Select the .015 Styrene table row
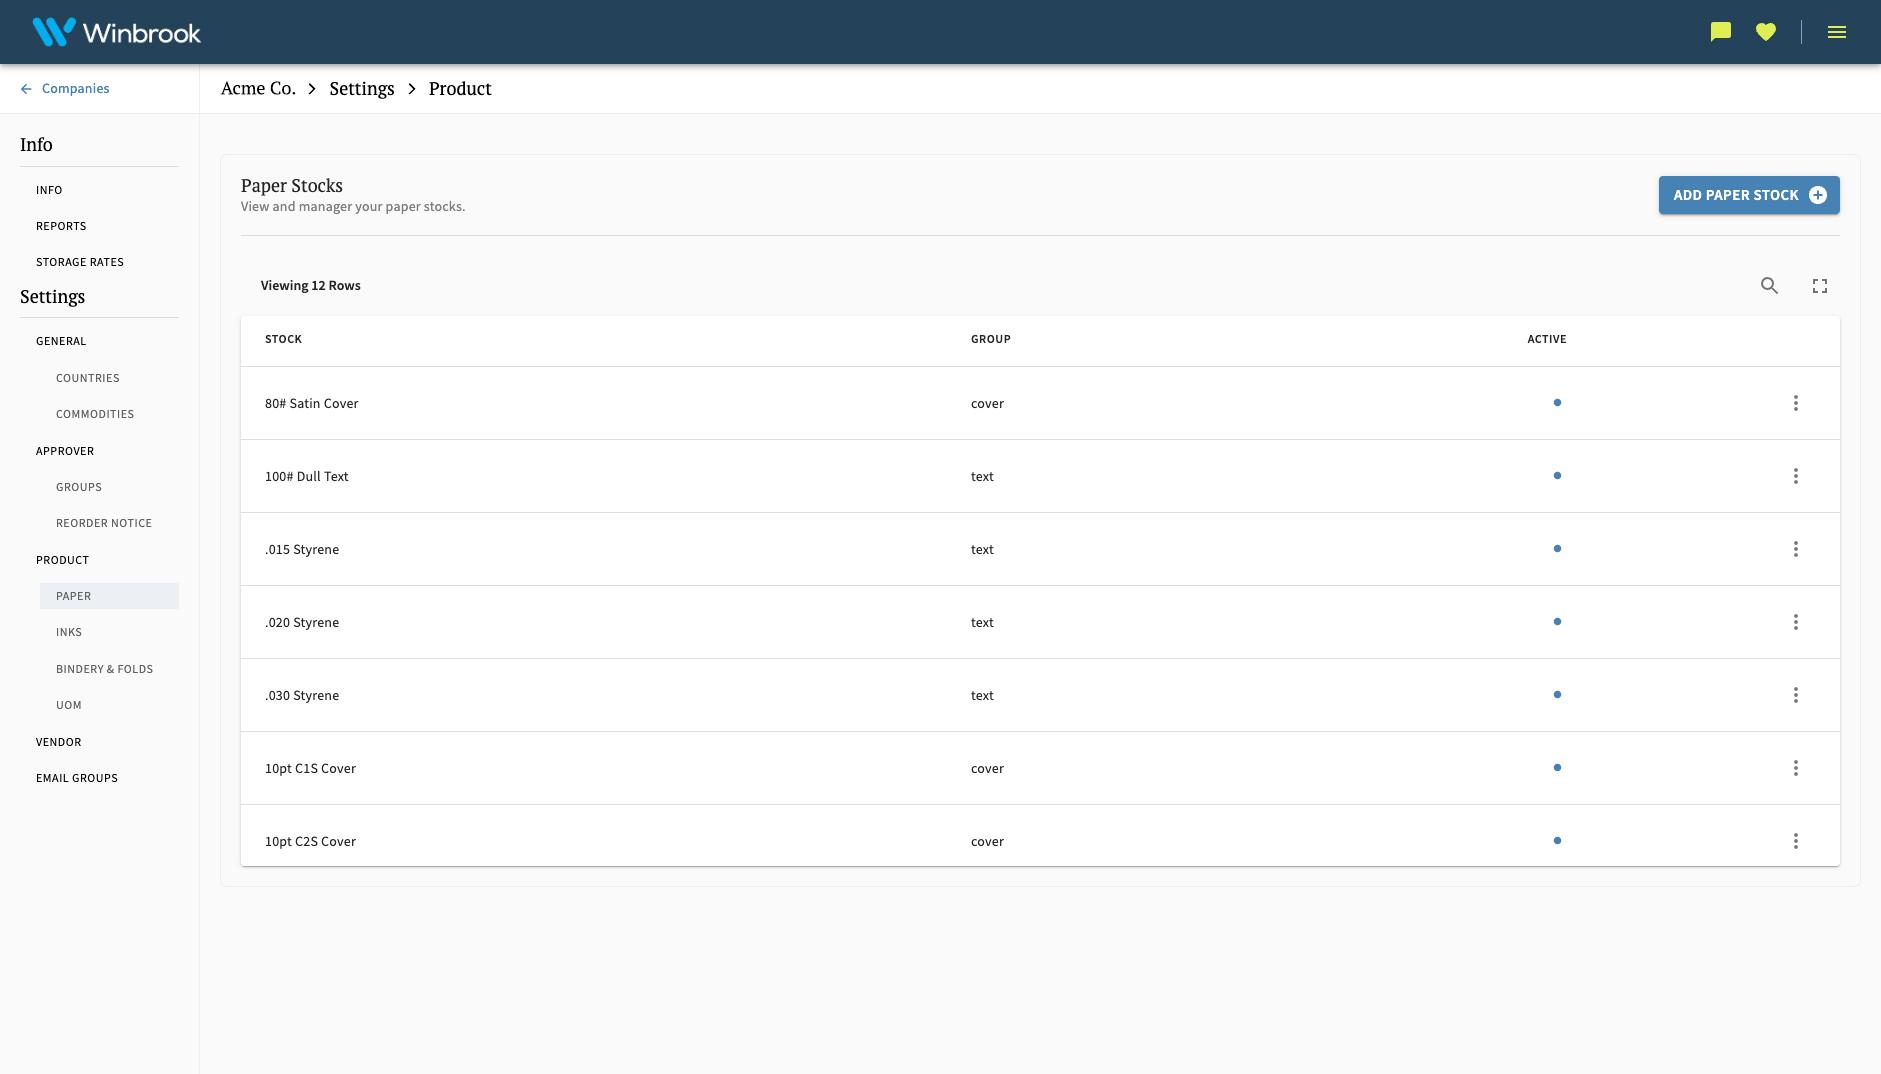 tap(700, 548)
